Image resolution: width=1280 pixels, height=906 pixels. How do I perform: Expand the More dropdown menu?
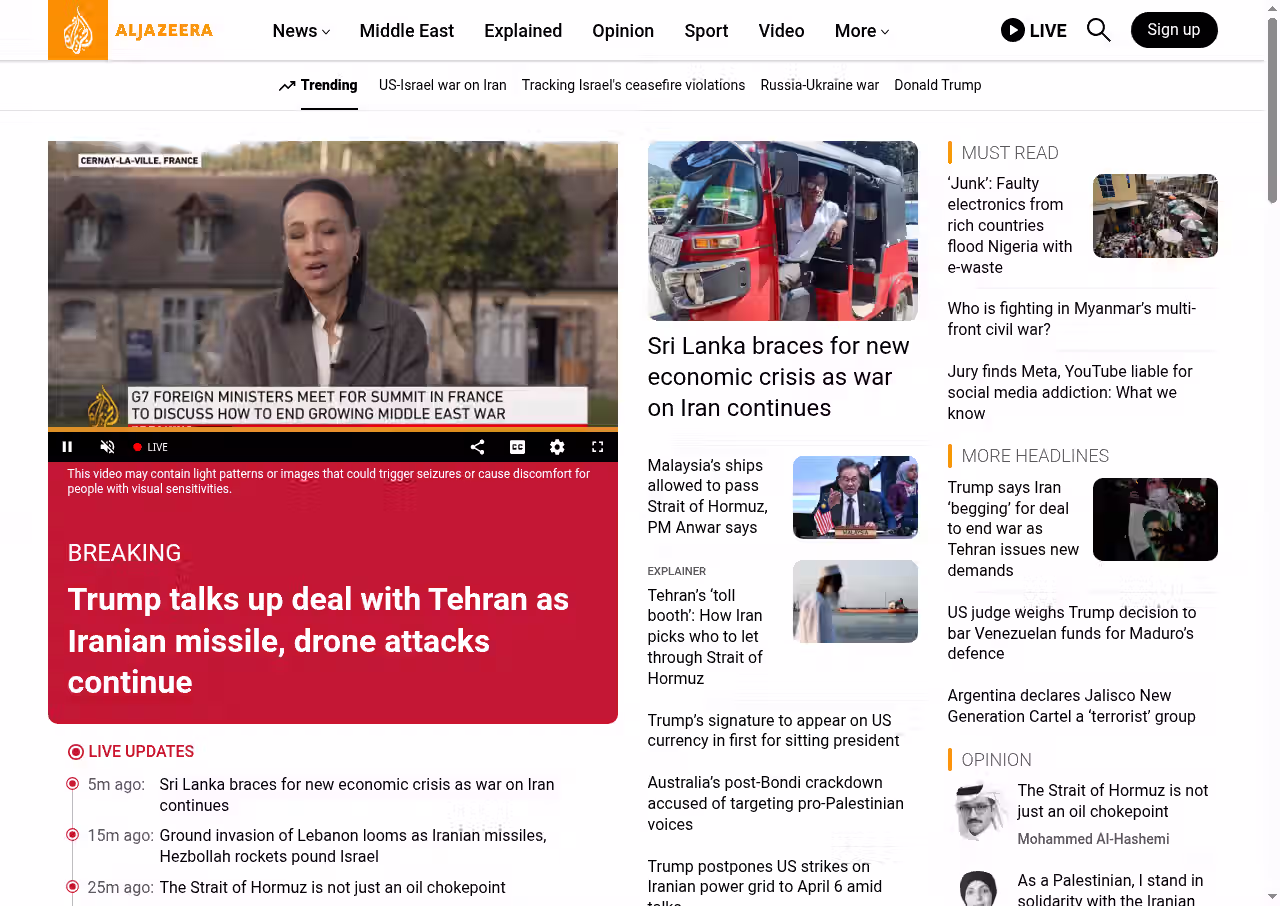tap(861, 31)
